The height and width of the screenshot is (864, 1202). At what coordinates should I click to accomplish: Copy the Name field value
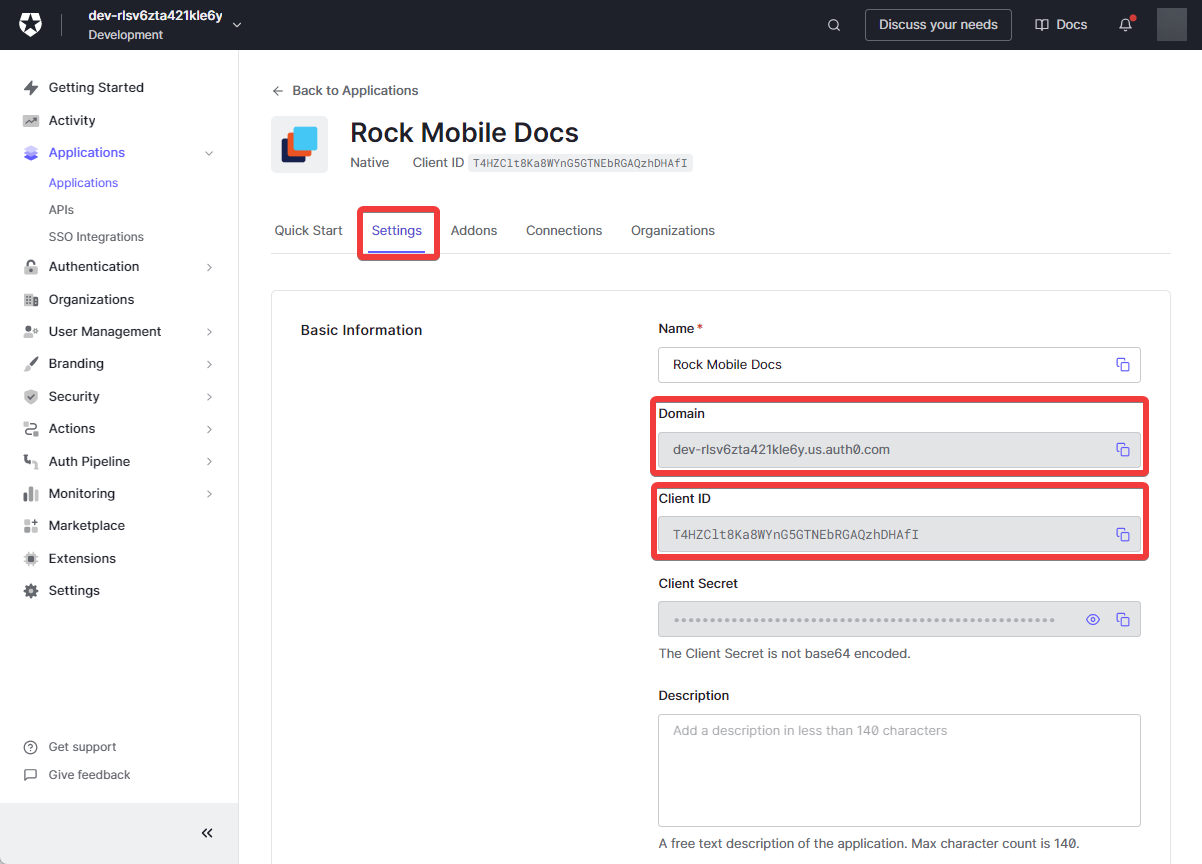tap(1123, 365)
